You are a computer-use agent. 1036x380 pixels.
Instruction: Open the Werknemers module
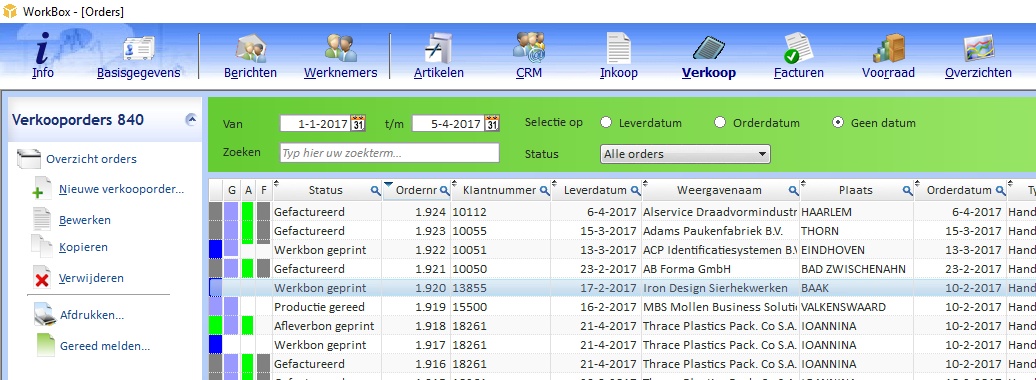(340, 57)
